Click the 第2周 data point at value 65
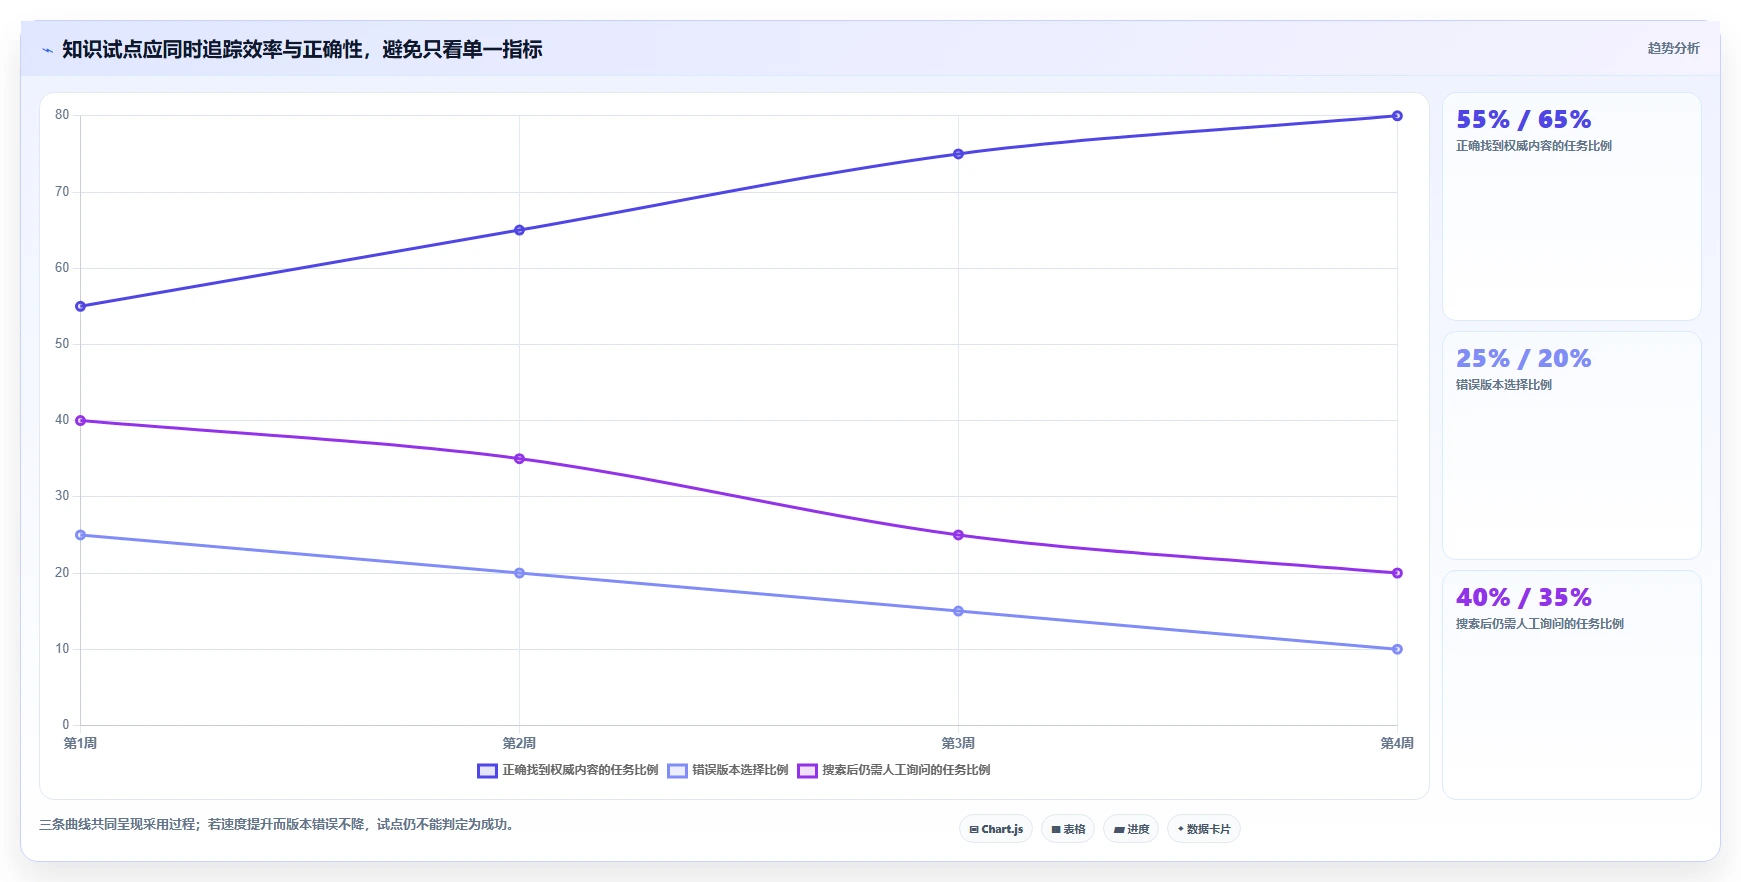This screenshot has height=882, width=1741. [519, 230]
